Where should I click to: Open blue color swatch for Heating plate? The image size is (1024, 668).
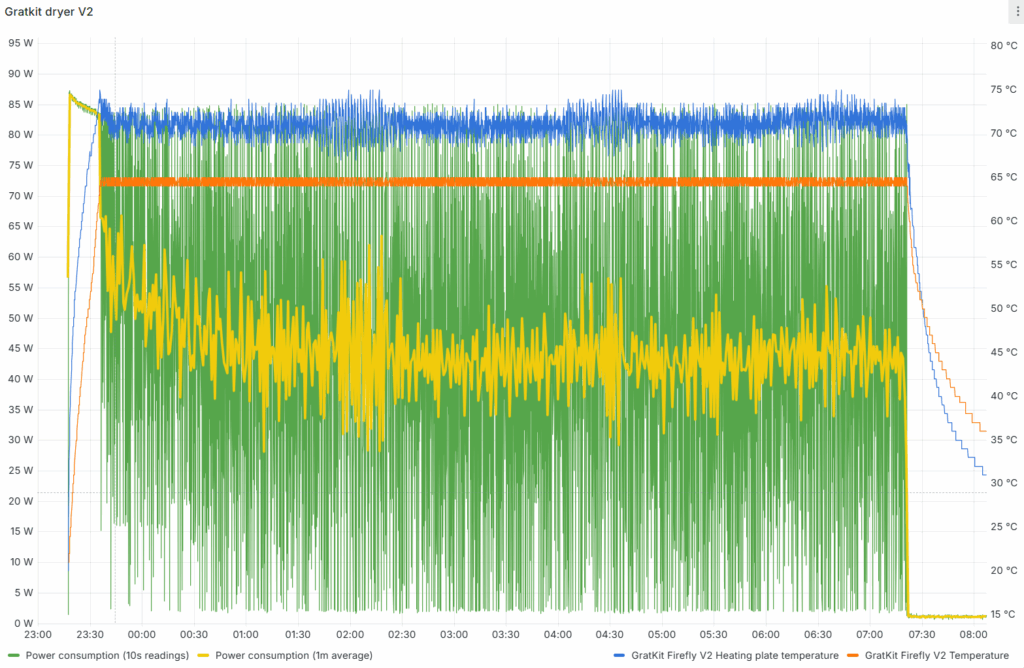(619, 655)
